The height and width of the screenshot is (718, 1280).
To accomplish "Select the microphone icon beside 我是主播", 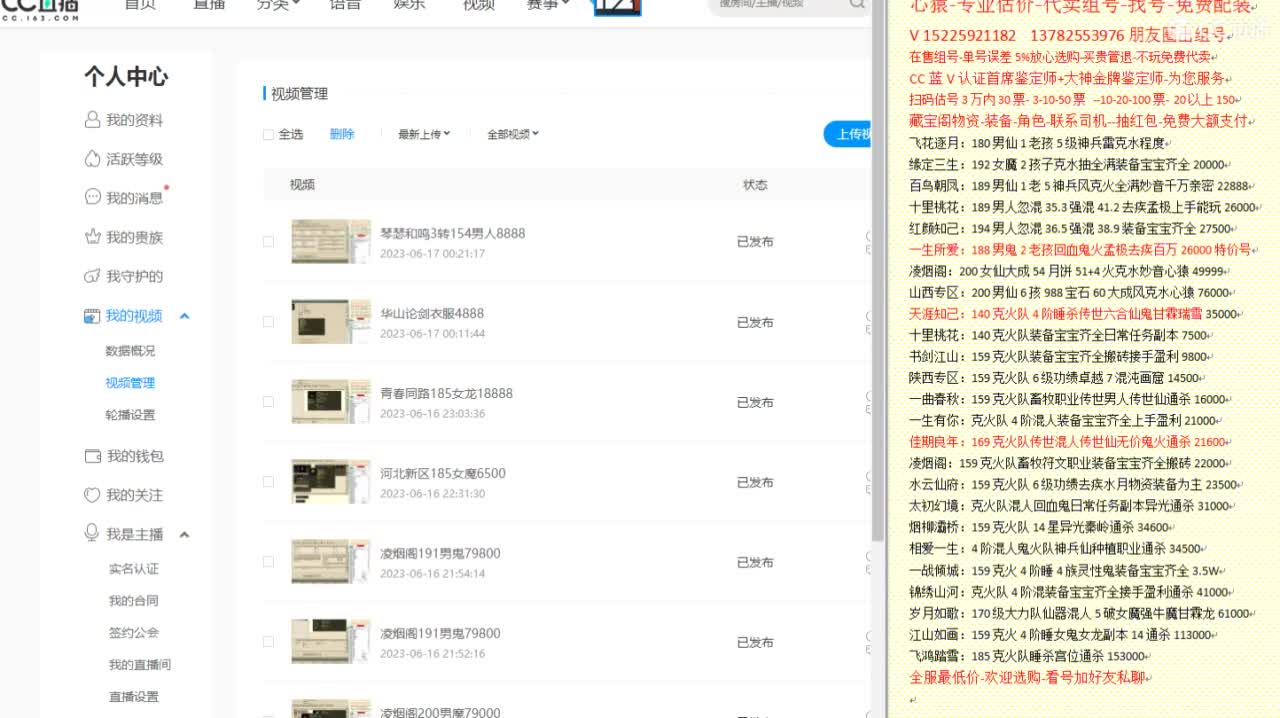I will pos(92,533).
